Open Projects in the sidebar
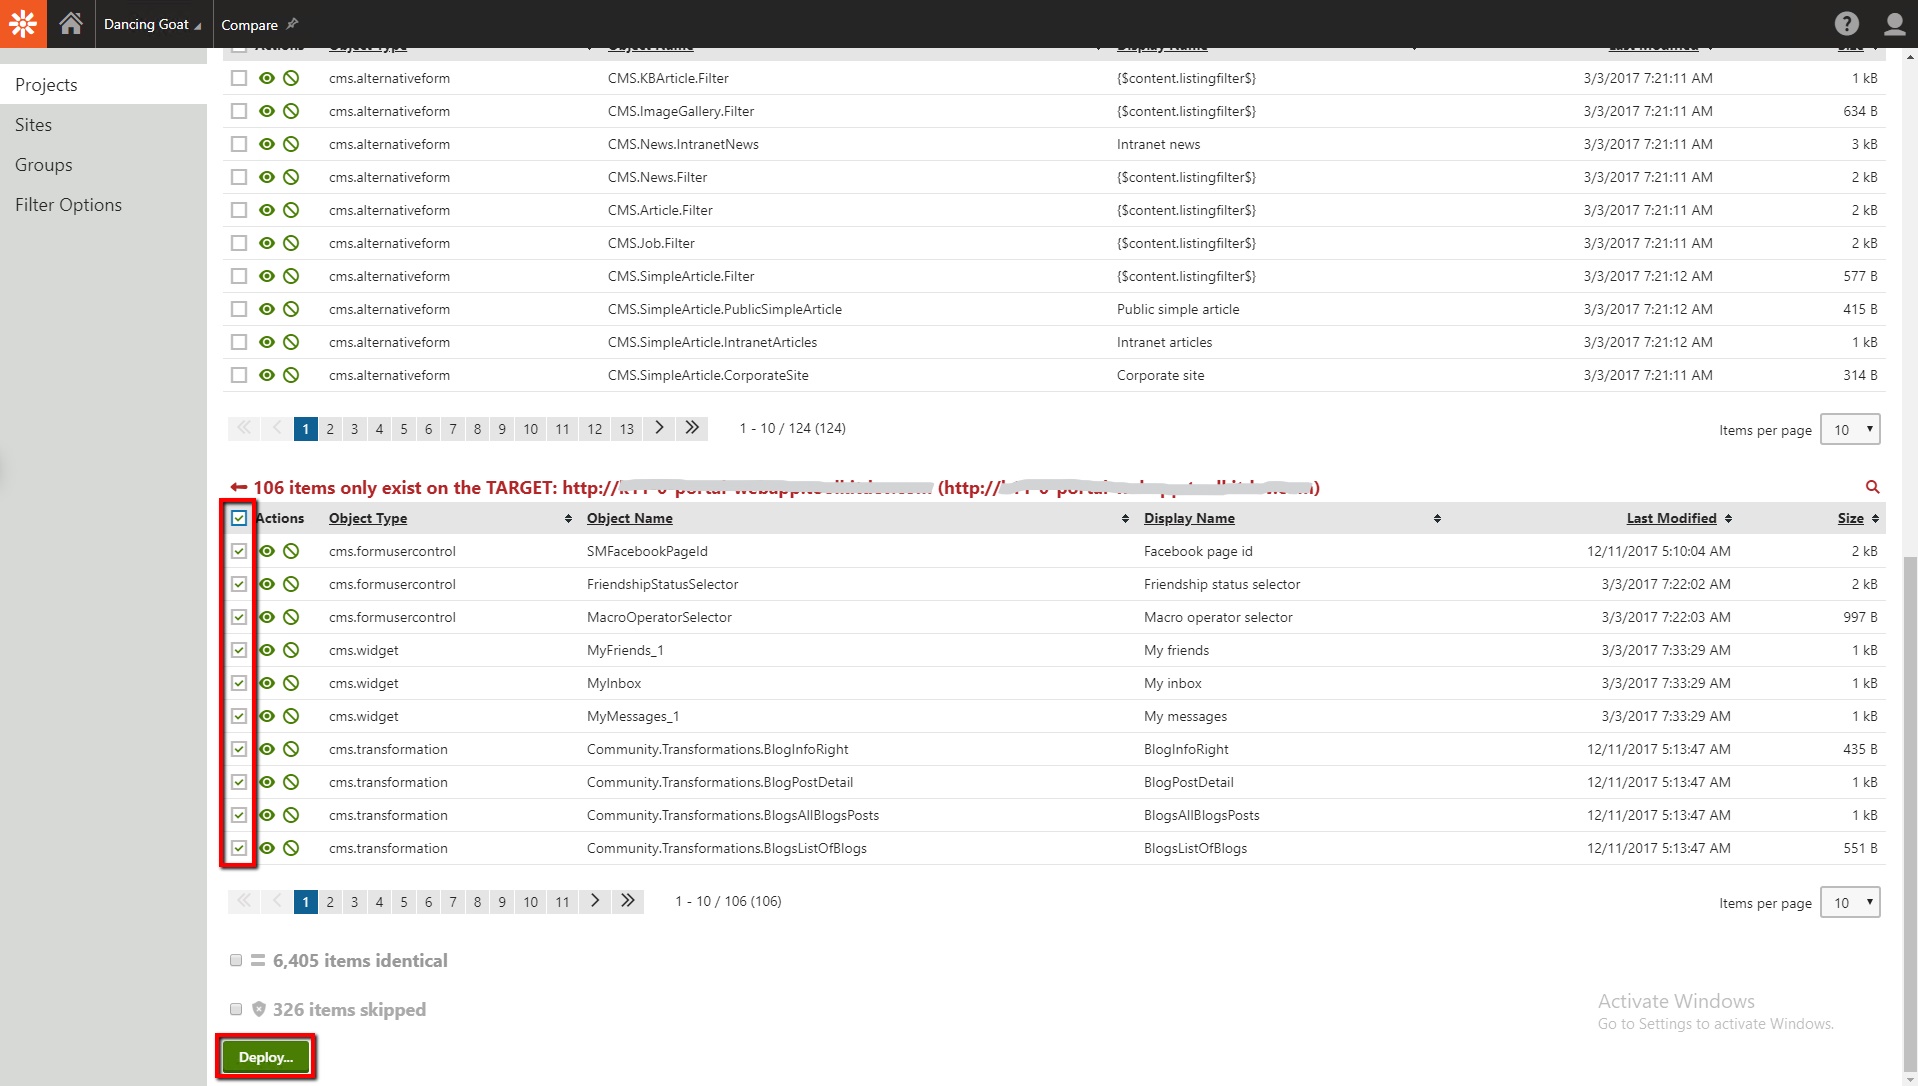The width and height of the screenshot is (1918, 1086). (103, 85)
